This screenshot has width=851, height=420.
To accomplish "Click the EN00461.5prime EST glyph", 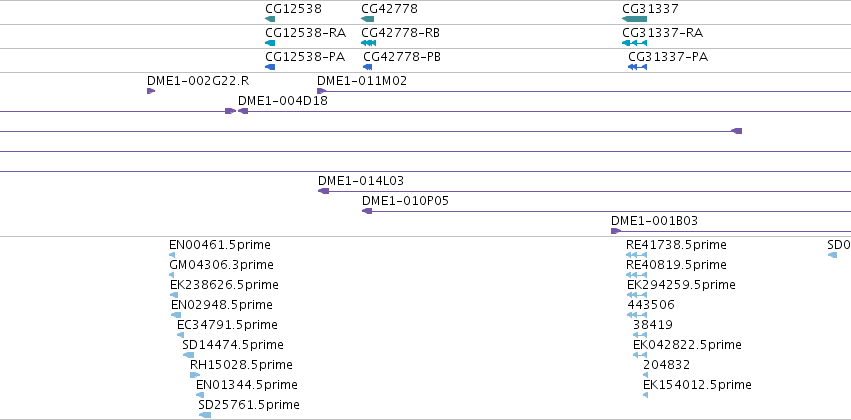I will click(172, 255).
